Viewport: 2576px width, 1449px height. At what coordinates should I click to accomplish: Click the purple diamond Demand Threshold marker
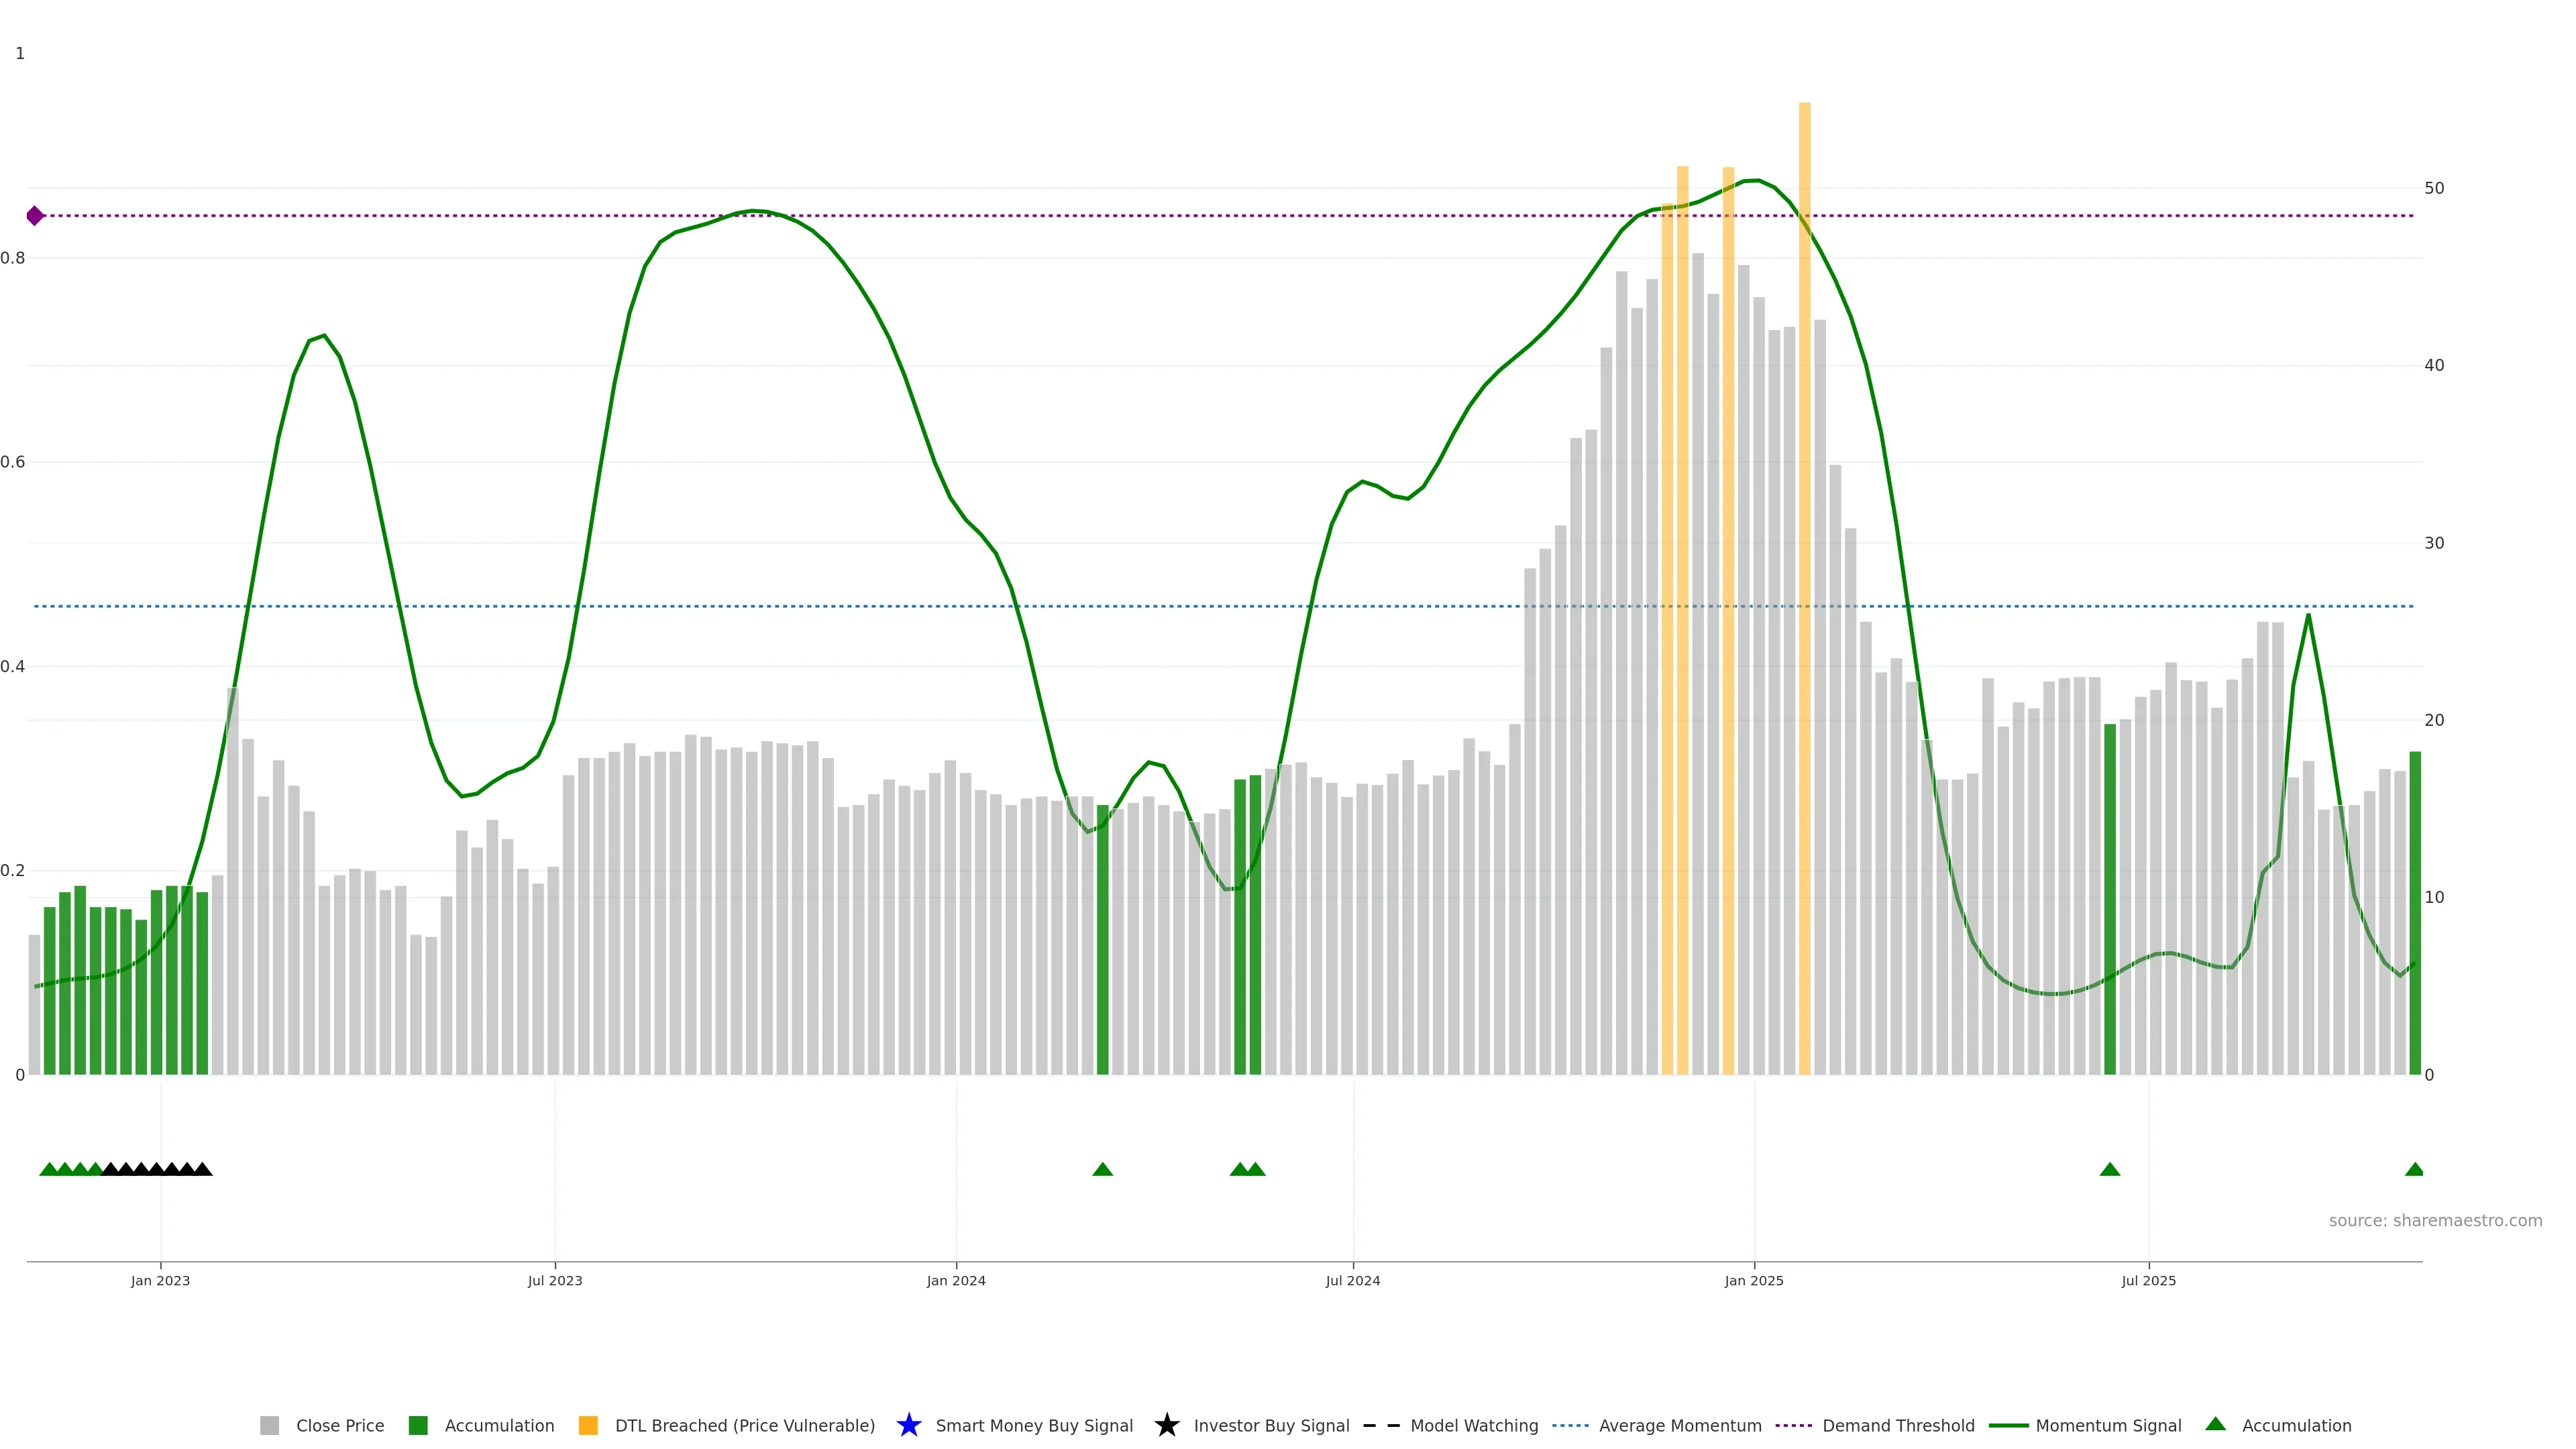[35, 216]
